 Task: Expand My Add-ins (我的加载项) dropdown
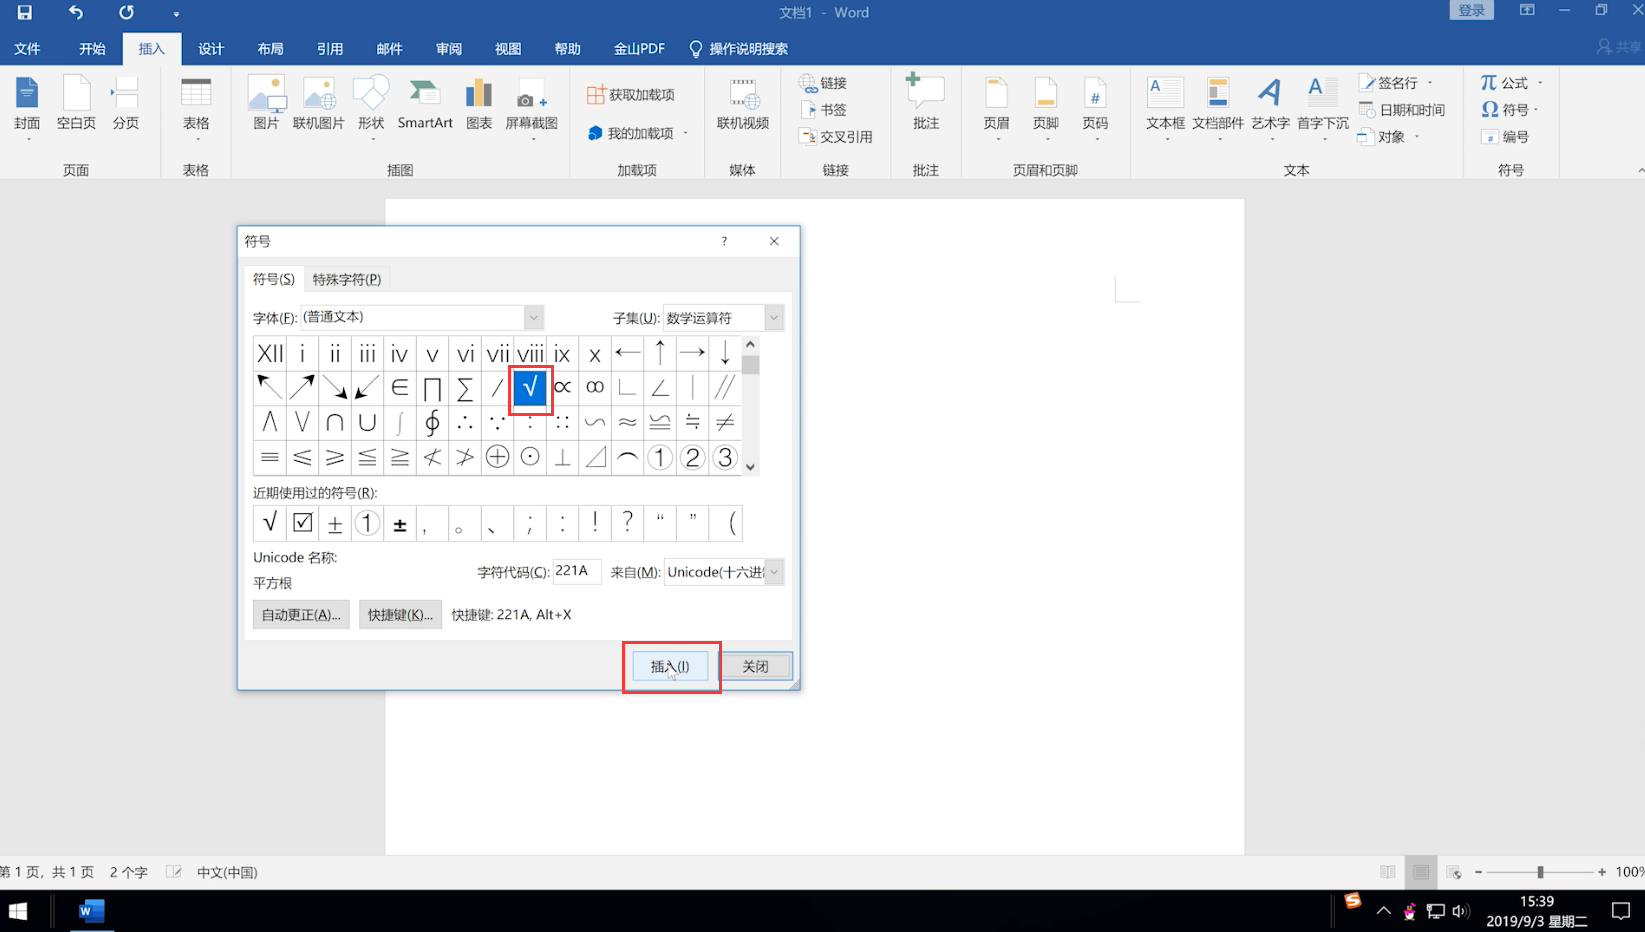tap(686, 133)
